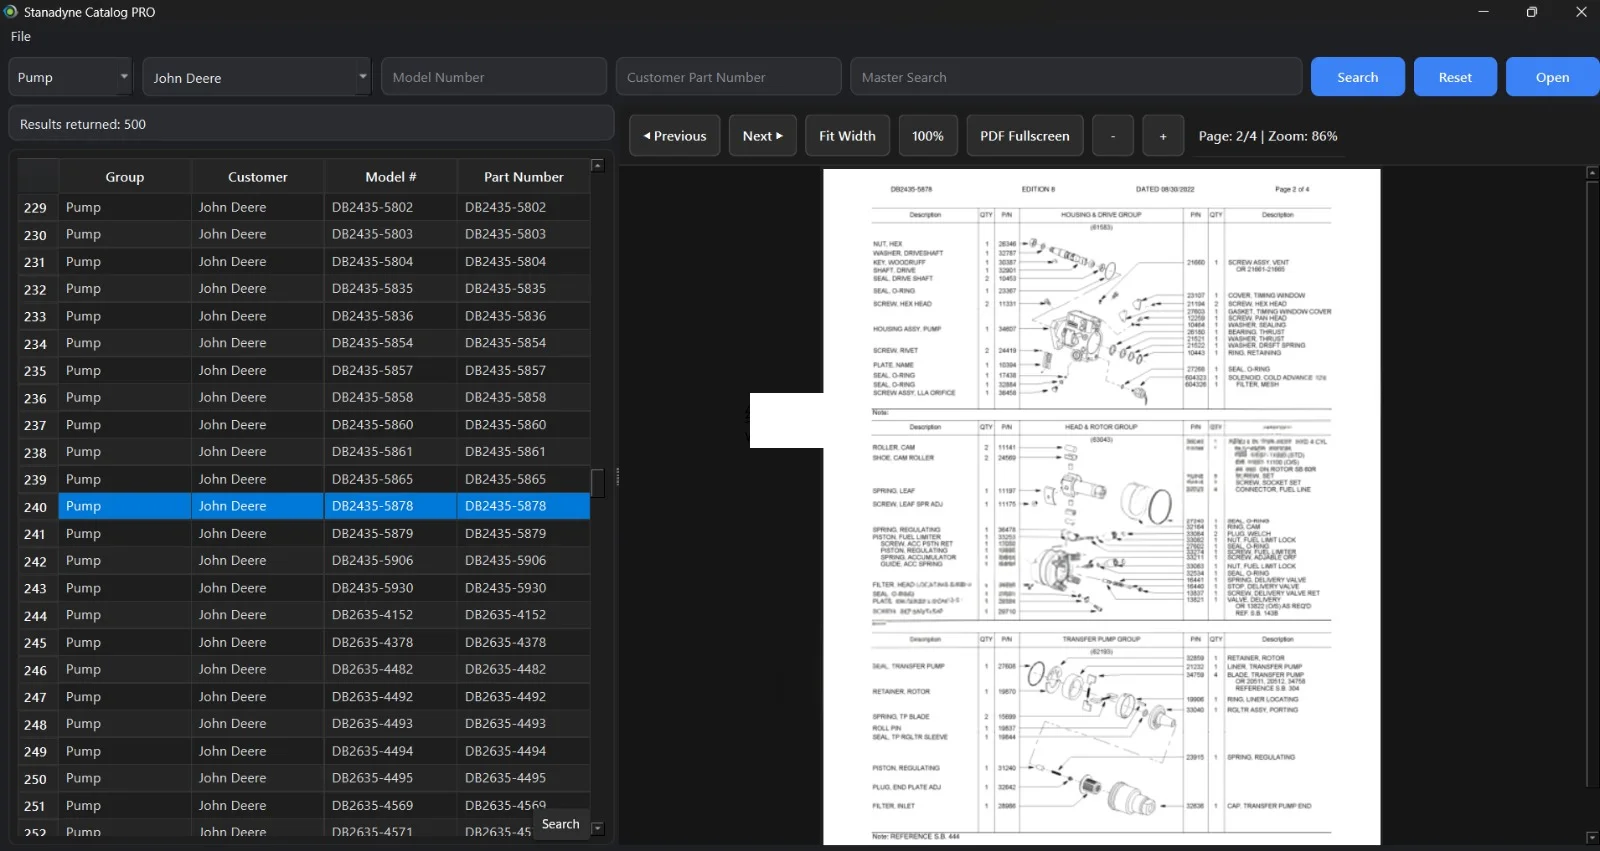This screenshot has height=851, width=1600.
Task: Sort by Model # header
Action: (391, 177)
